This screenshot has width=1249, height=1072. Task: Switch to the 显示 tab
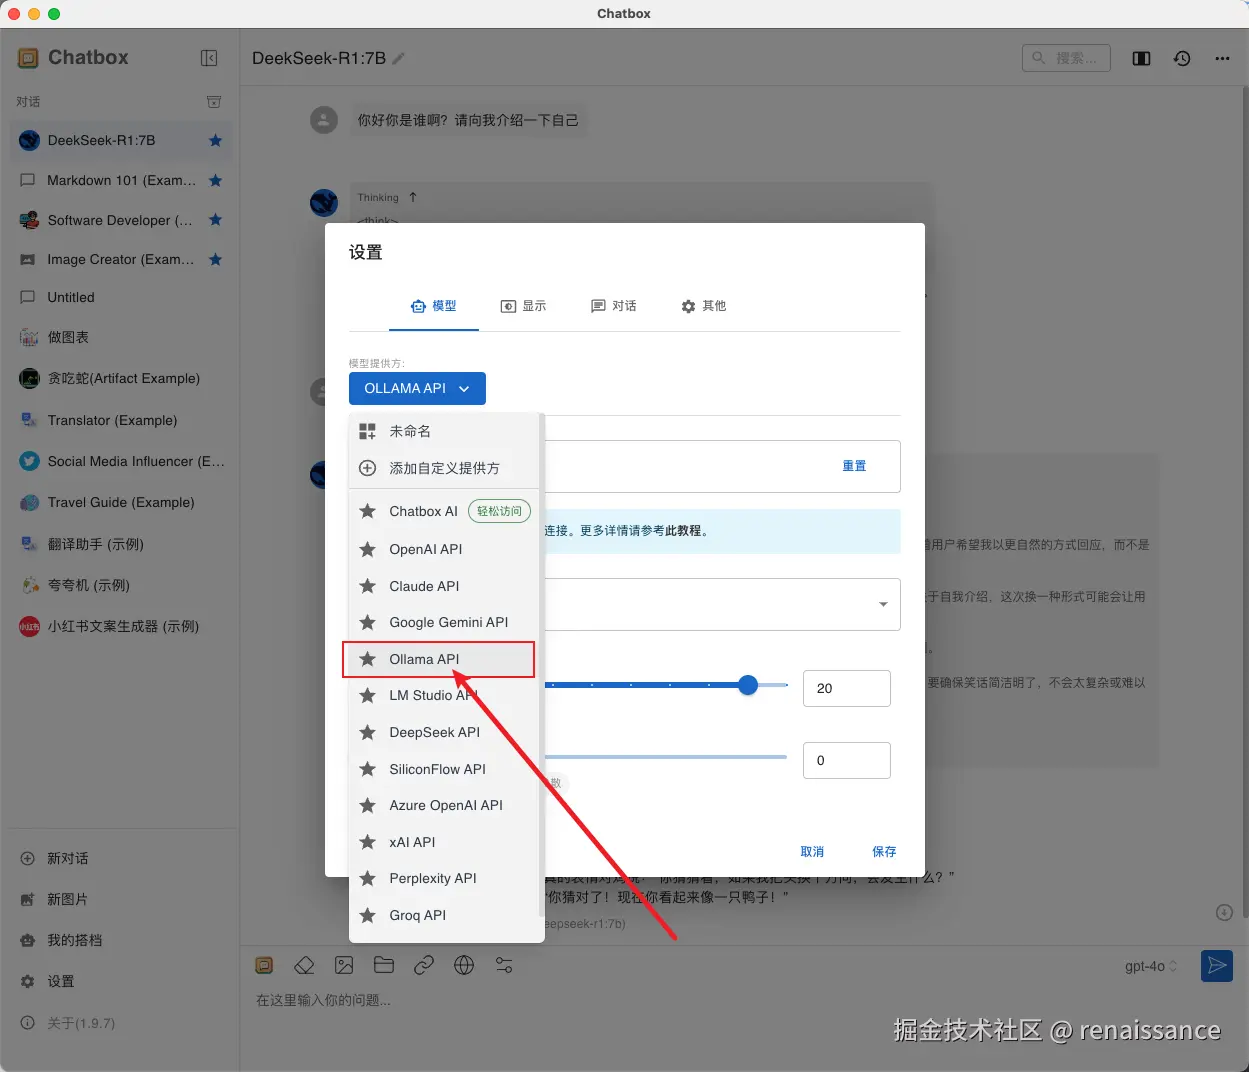point(524,306)
